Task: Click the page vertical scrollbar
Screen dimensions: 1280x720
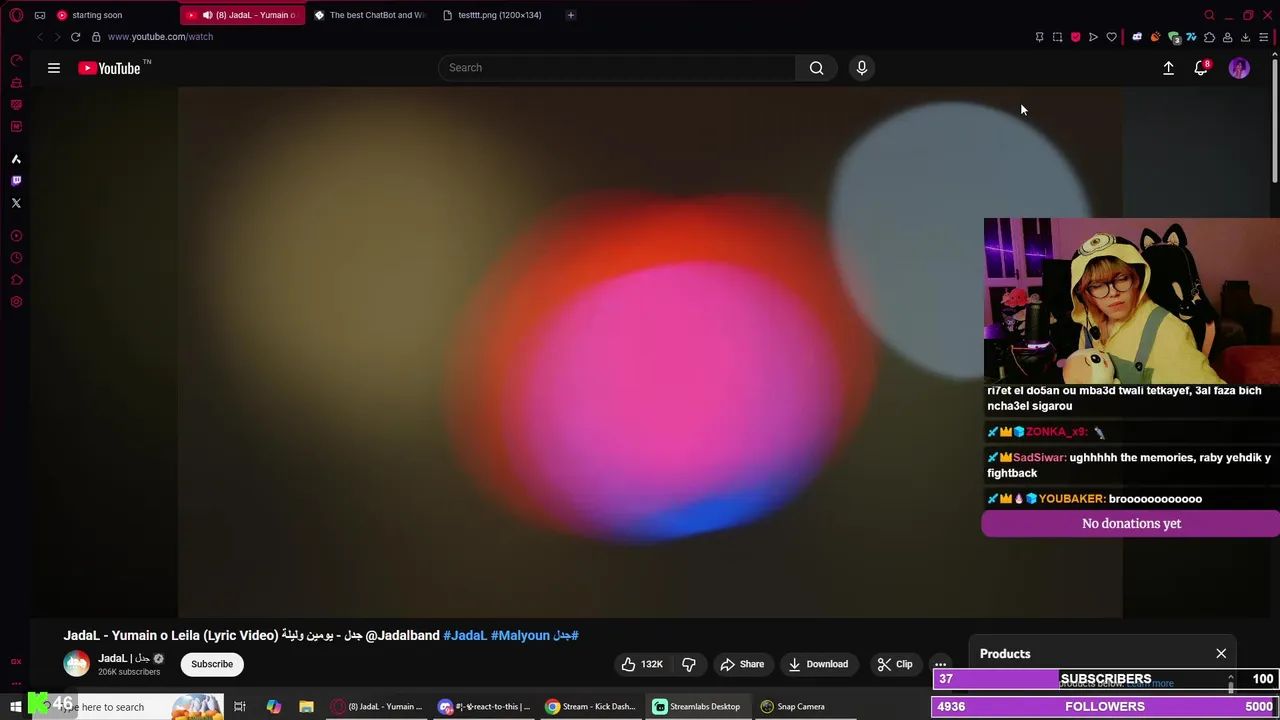Action: 1275,120
